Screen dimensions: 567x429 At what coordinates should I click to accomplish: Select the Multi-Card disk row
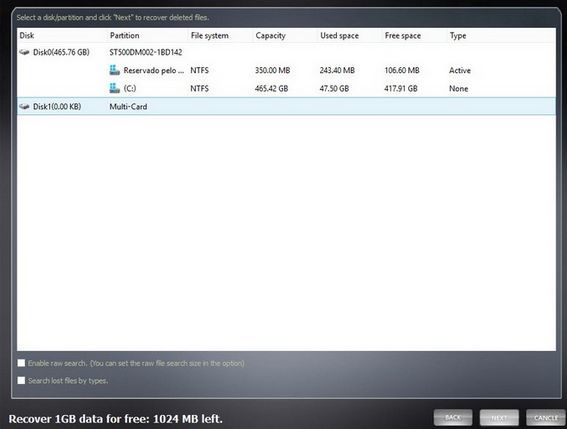[x=286, y=106]
